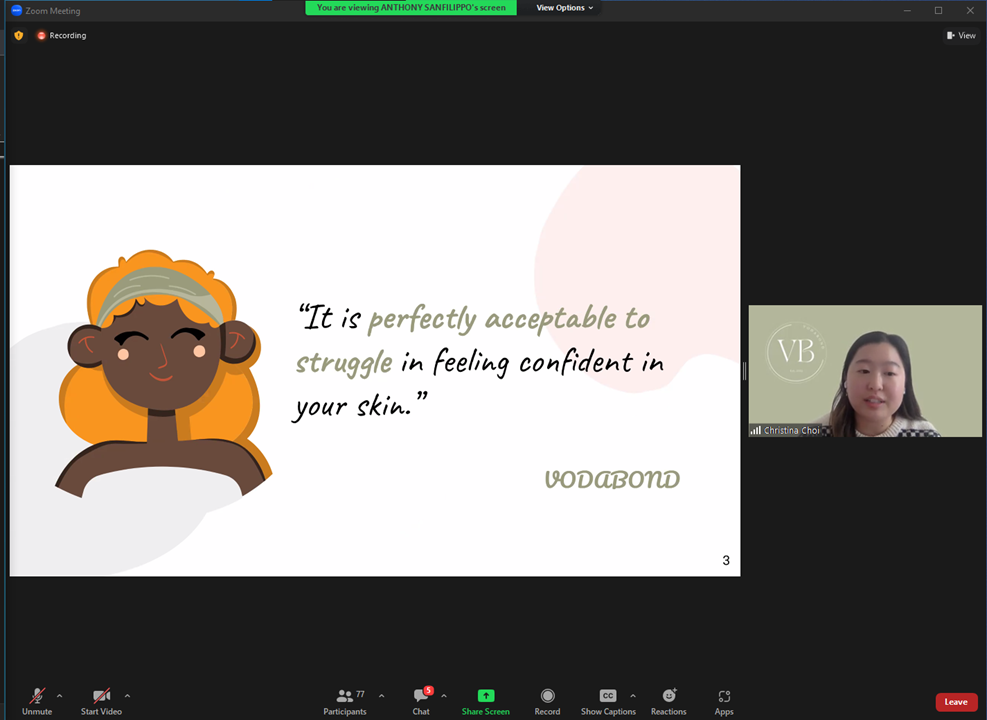This screenshot has width=987, height=720.
Task: Open the Reactions smiley icon
Action: coord(668,695)
